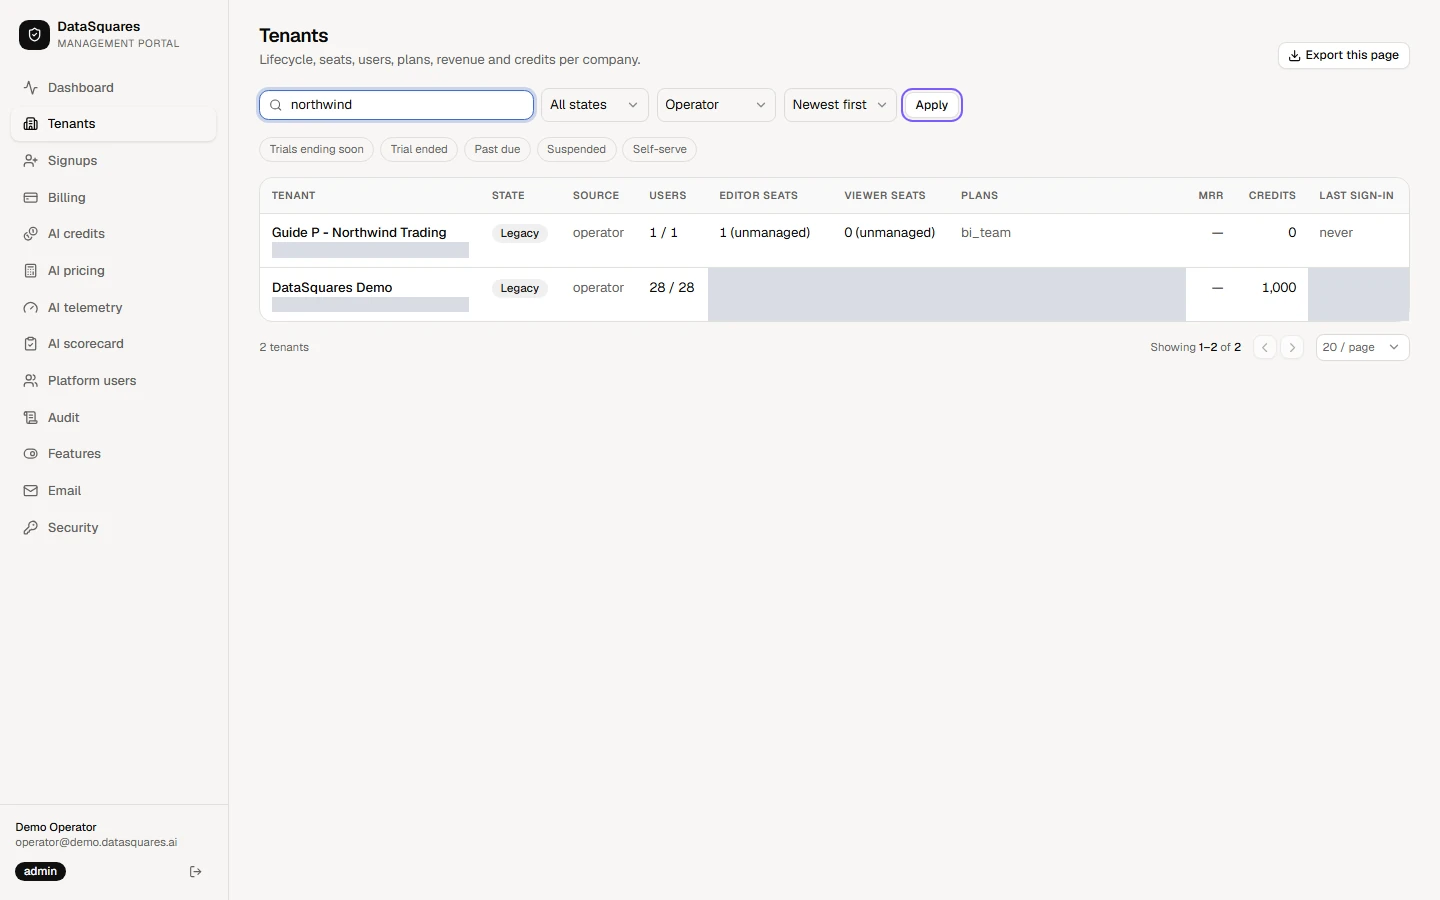Click the Apply button
Image resolution: width=1440 pixels, height=900 pixels.
(x=932, y=105)
